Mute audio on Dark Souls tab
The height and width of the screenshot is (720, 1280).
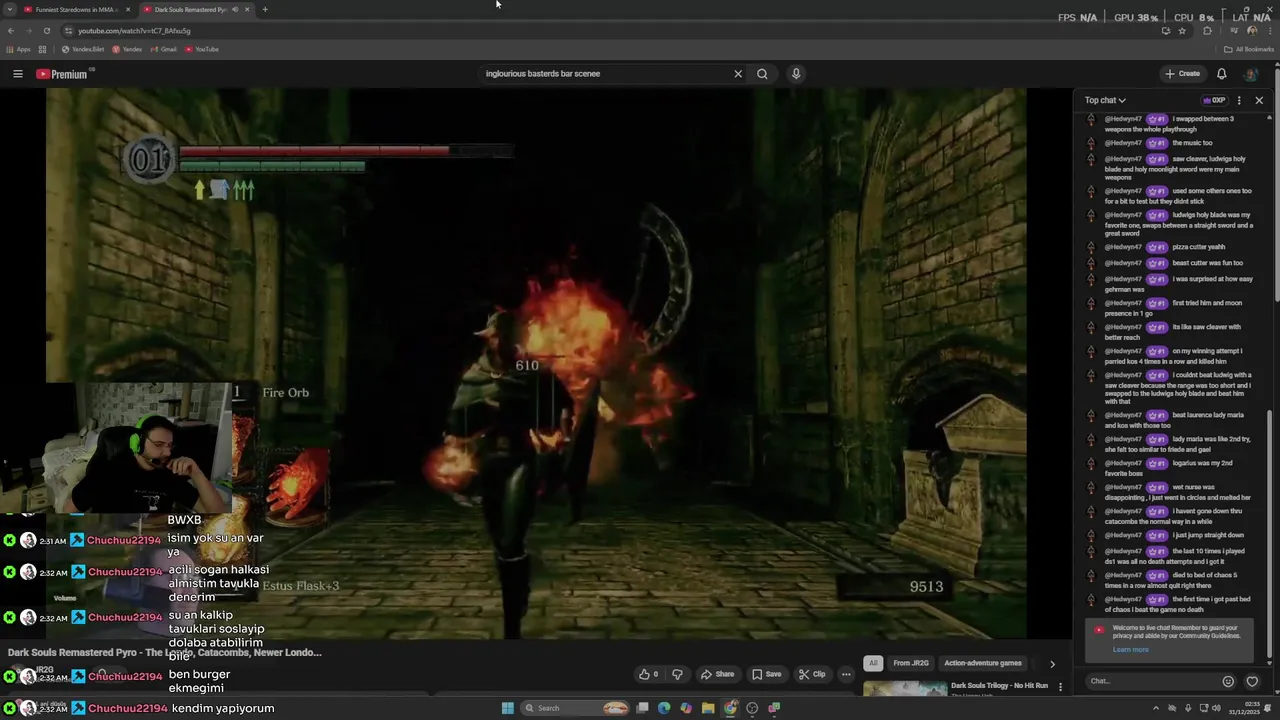click(x=235, y=9)
